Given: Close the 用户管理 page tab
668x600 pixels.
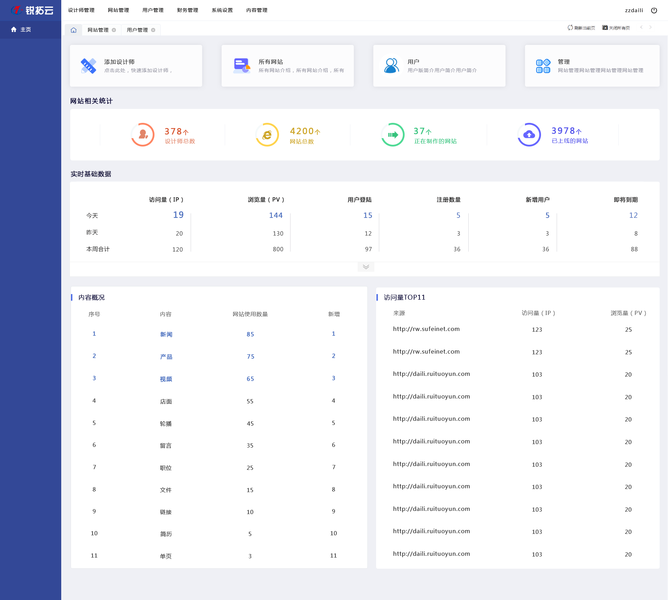Looking at the screenshot, I should pyautogui.click(x=153, y=30).
